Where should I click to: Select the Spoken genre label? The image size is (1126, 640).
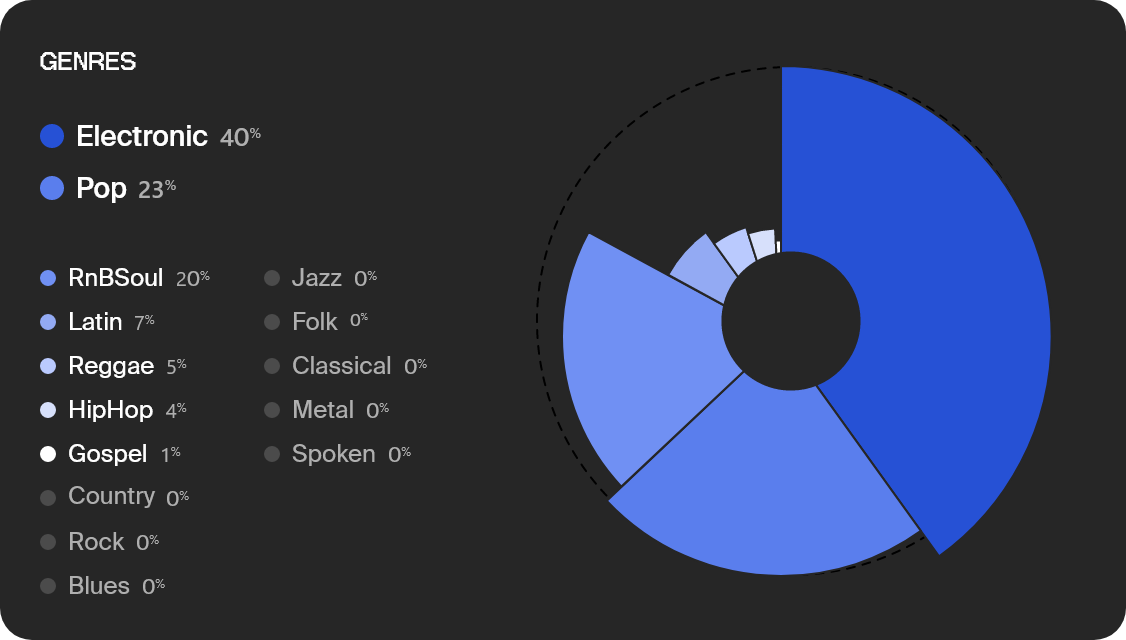tap(333, 454)
